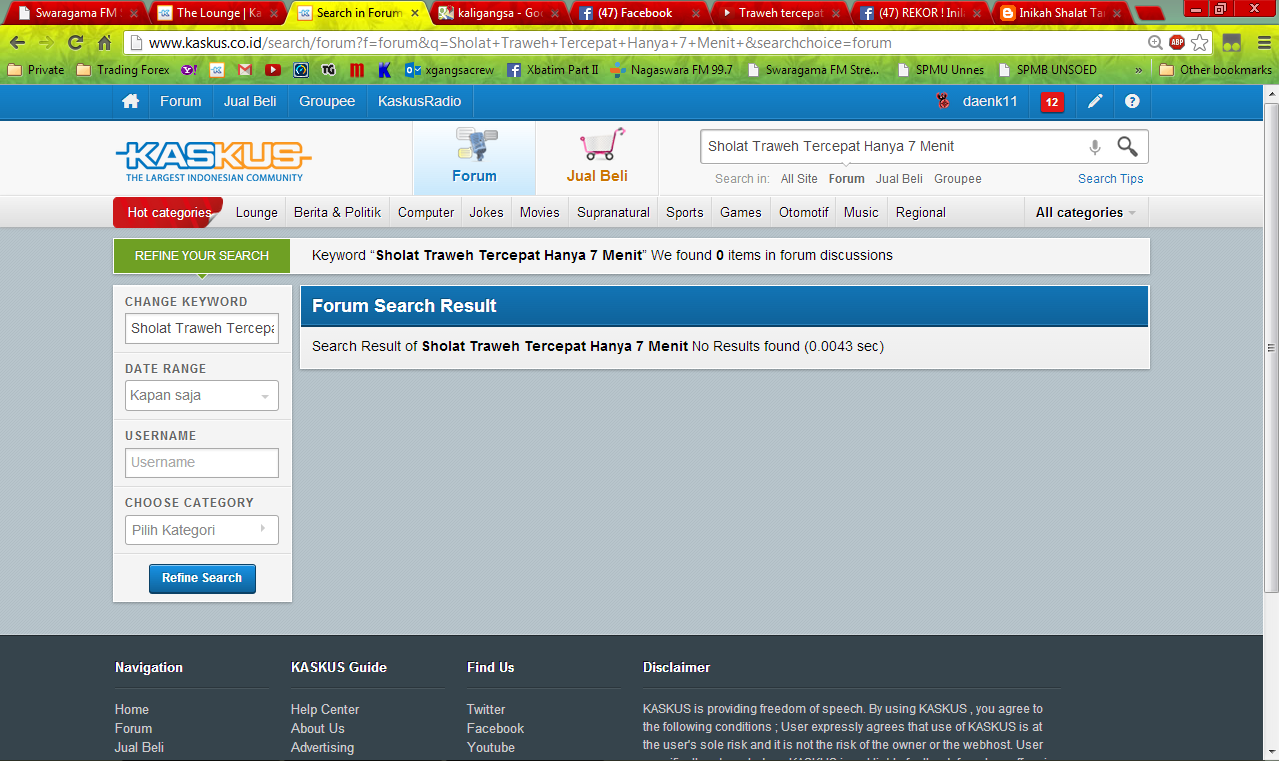1279x761 pixels.
Task: Open the help question mark icon
Action: pyautogui.click(x=1132, y=102)
